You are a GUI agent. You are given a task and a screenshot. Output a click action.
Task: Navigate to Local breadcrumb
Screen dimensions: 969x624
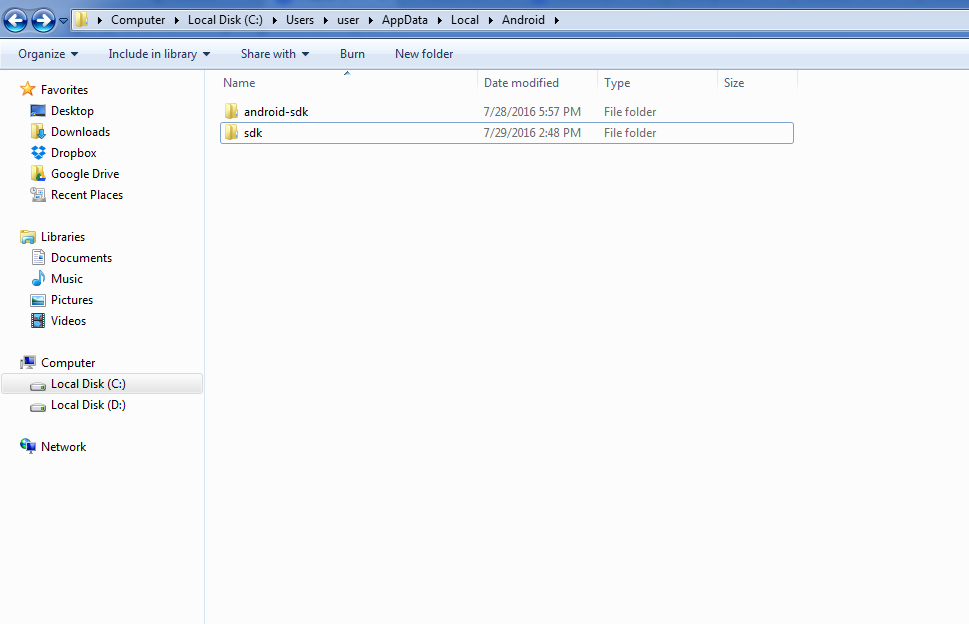tap(465, 20)
